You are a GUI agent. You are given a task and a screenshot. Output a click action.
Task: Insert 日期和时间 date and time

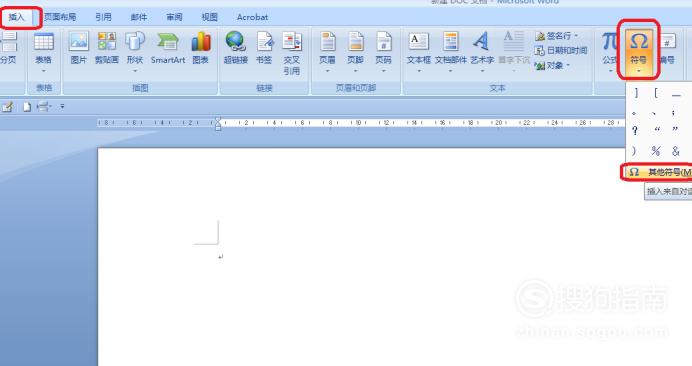click(561, 50)
